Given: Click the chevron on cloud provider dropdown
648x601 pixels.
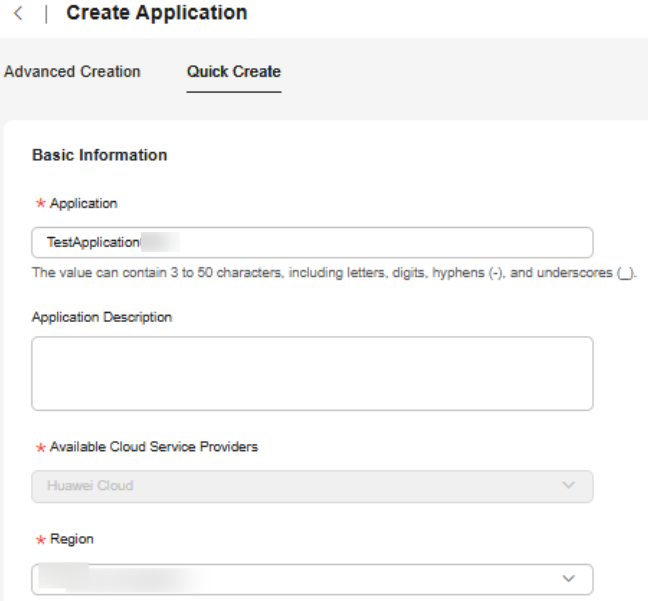Looking at the screenshot, I should [569, 486].
